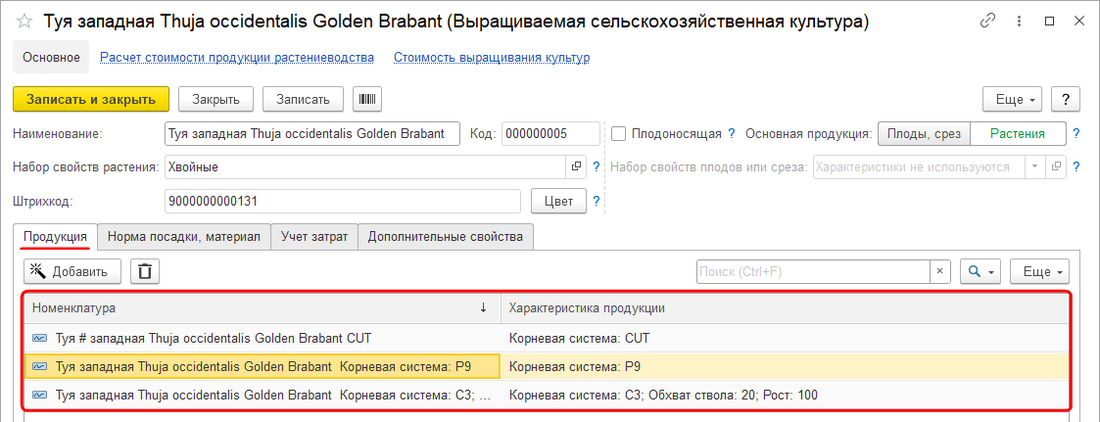Click the Добавить button
Screen dimensions: 1100x422
pos(72,271)
